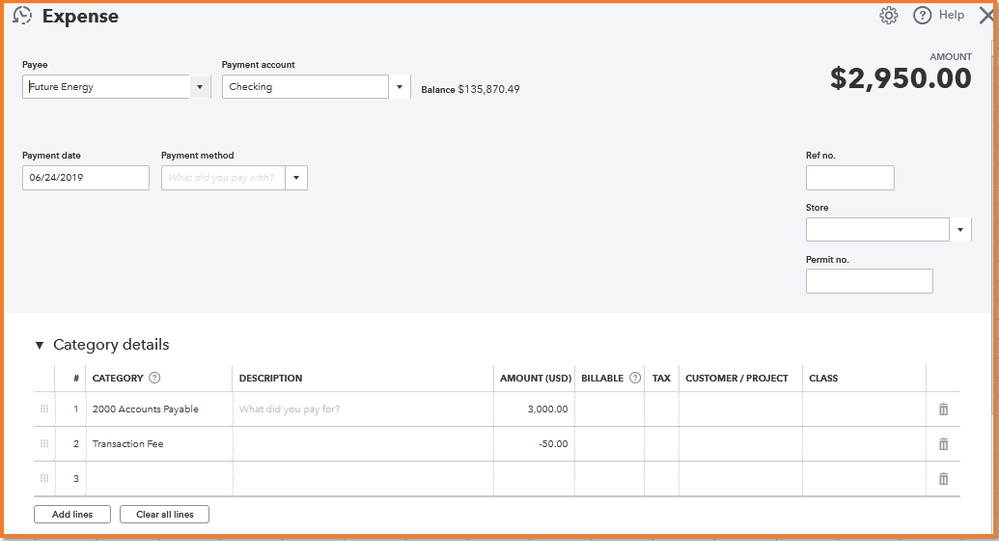Delete line 1 with trash icon
This screenshot has height=541, width=999.
point(943,409)
